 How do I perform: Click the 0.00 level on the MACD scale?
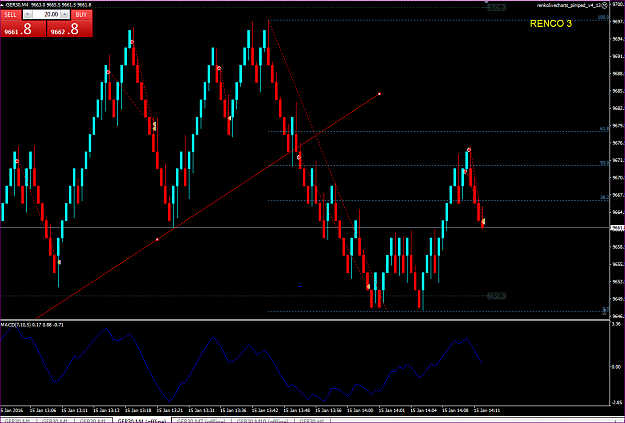(x=615, y=367)
